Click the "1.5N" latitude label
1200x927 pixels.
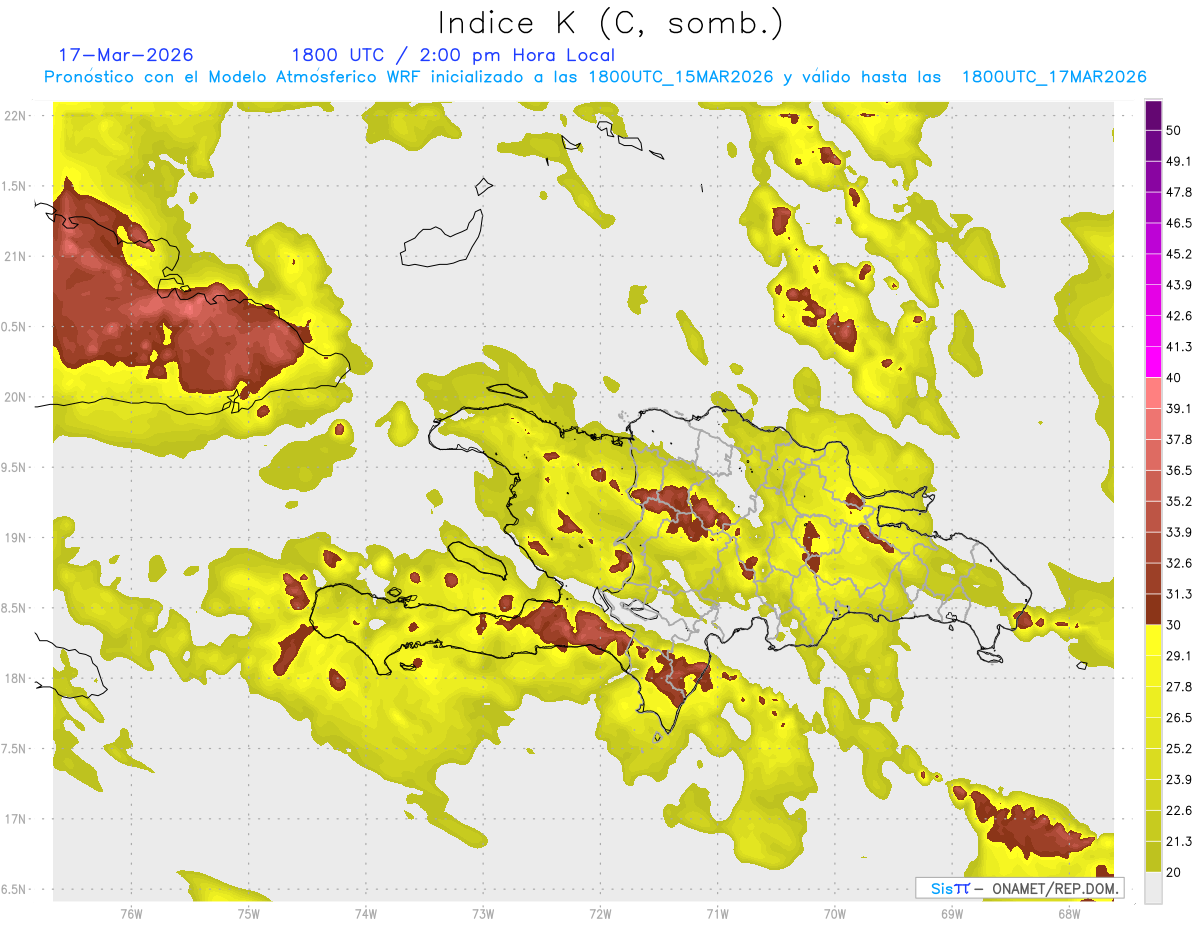15,187
